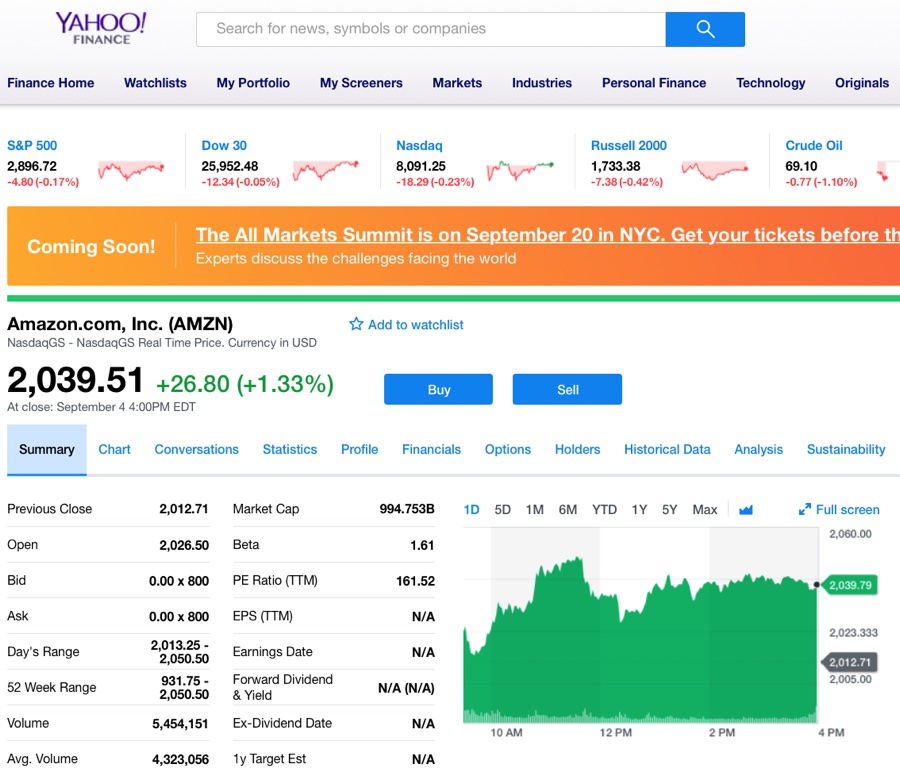
Task: Click the search magnifier icon
Action: tap(705, 30)
